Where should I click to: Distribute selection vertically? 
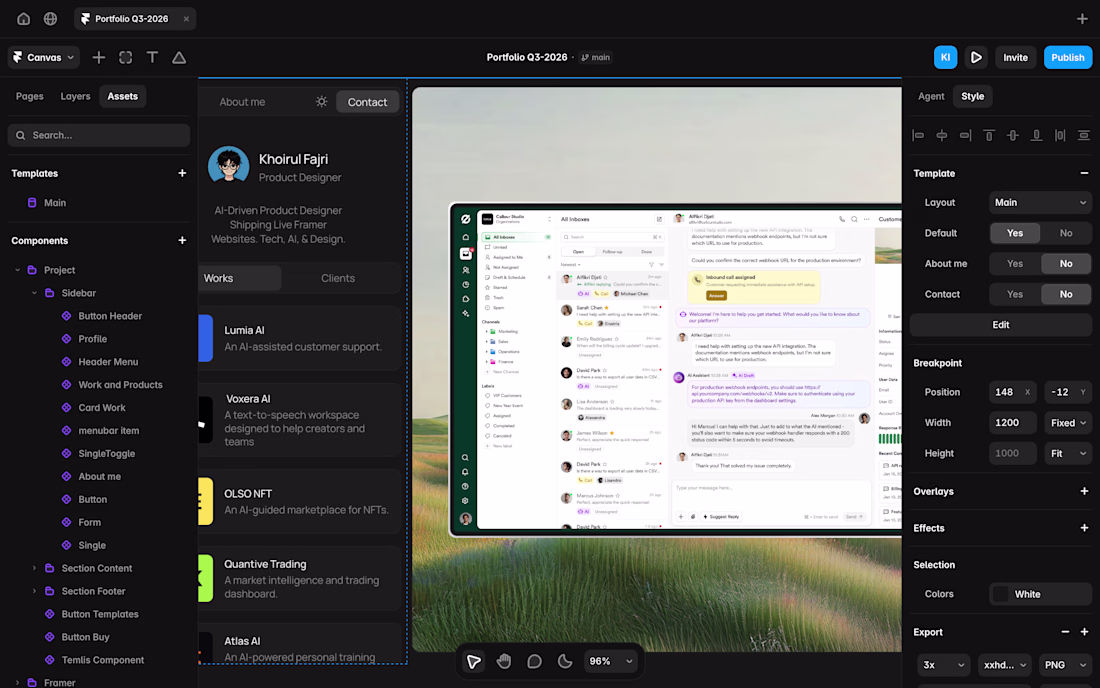pyautogui.click(x=1084, y=135)
